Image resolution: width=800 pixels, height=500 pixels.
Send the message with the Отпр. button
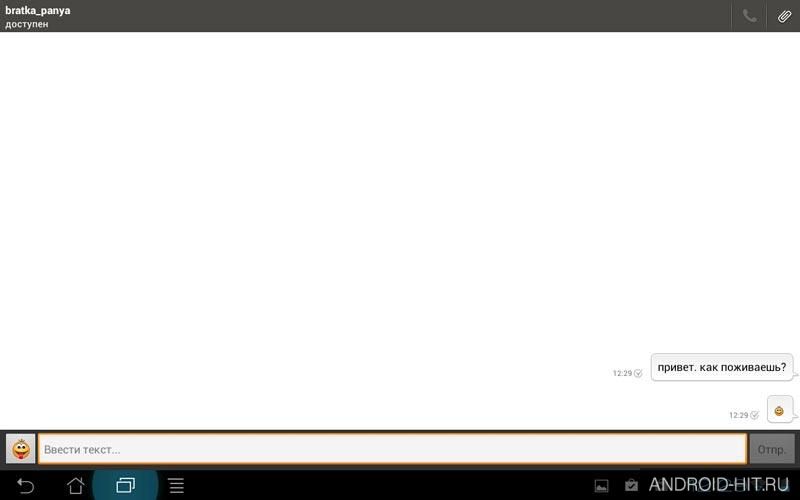[771, 449]
